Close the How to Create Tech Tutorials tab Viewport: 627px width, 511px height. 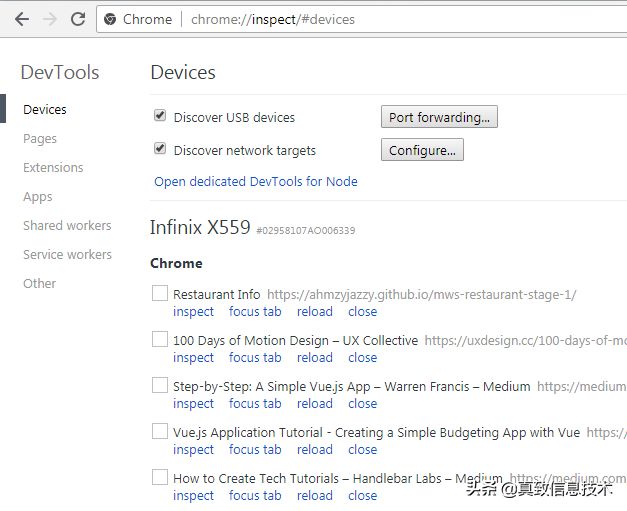(363, 496)
